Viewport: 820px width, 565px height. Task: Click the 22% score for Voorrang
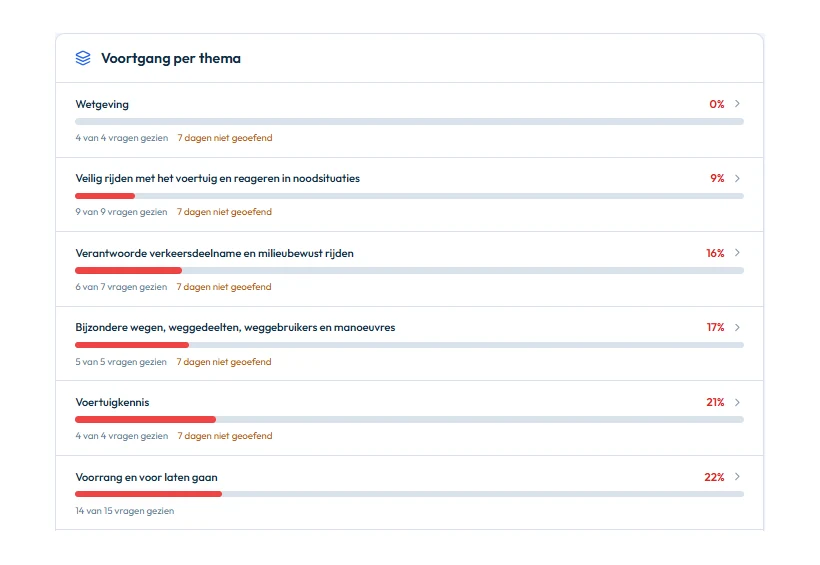coord(714,477)
